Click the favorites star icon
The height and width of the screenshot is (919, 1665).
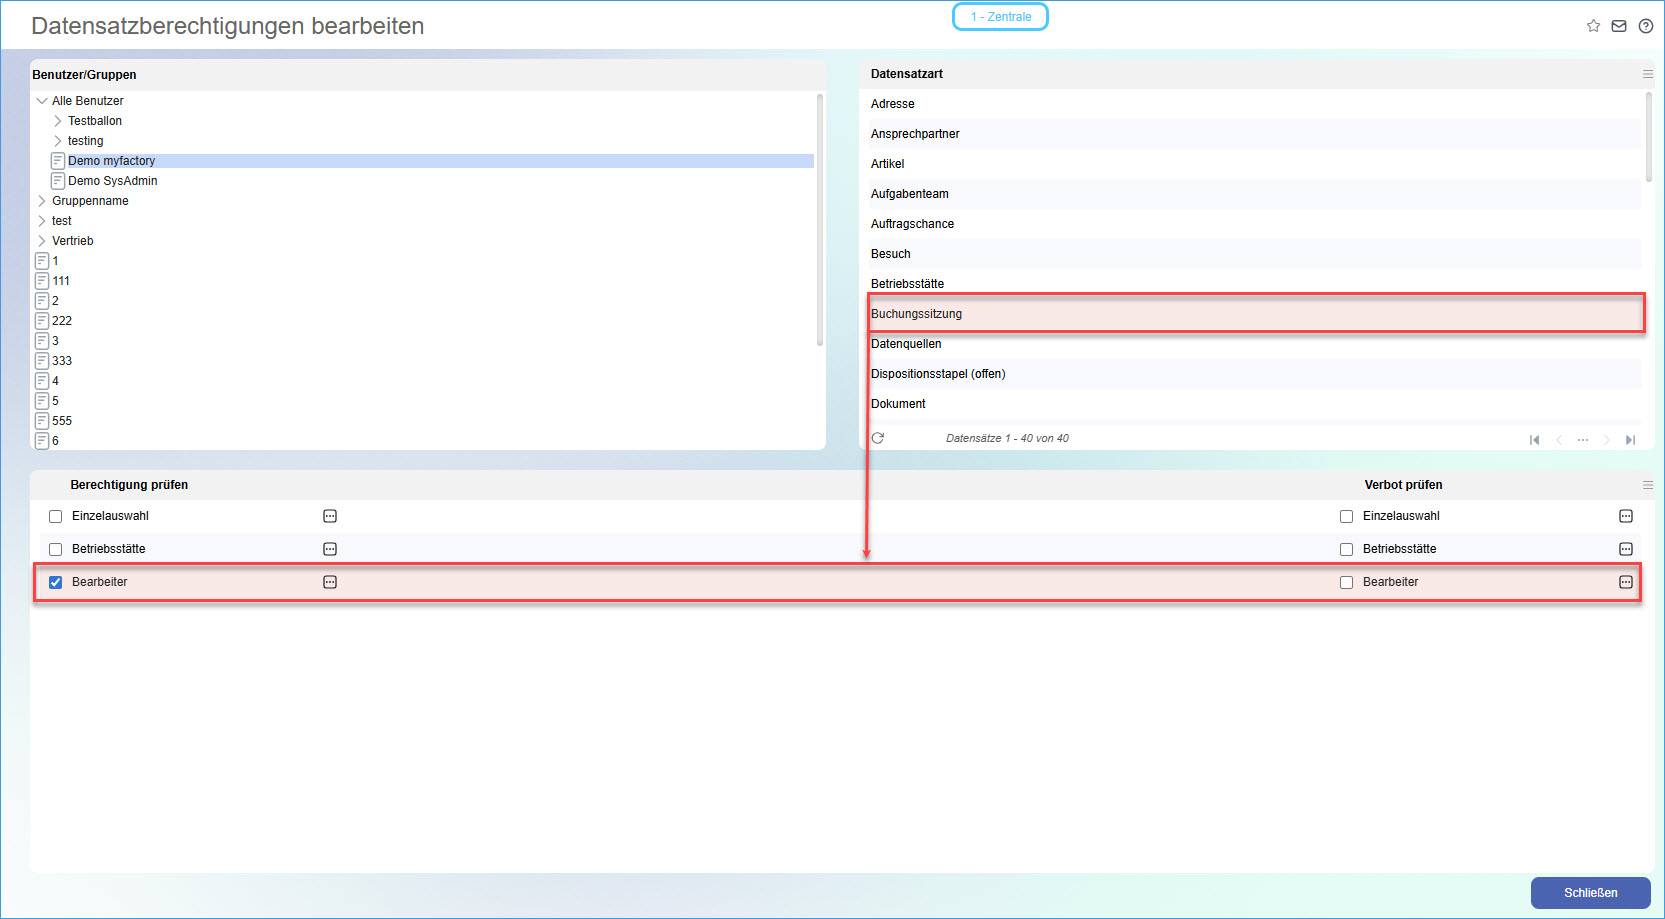click(1593, 26)
